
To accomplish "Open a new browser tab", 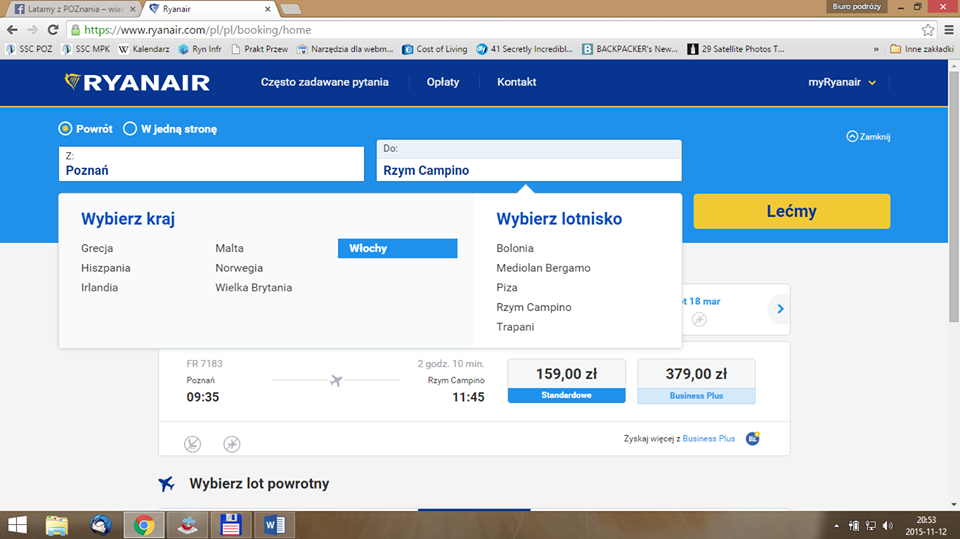I will click(290, 9).
